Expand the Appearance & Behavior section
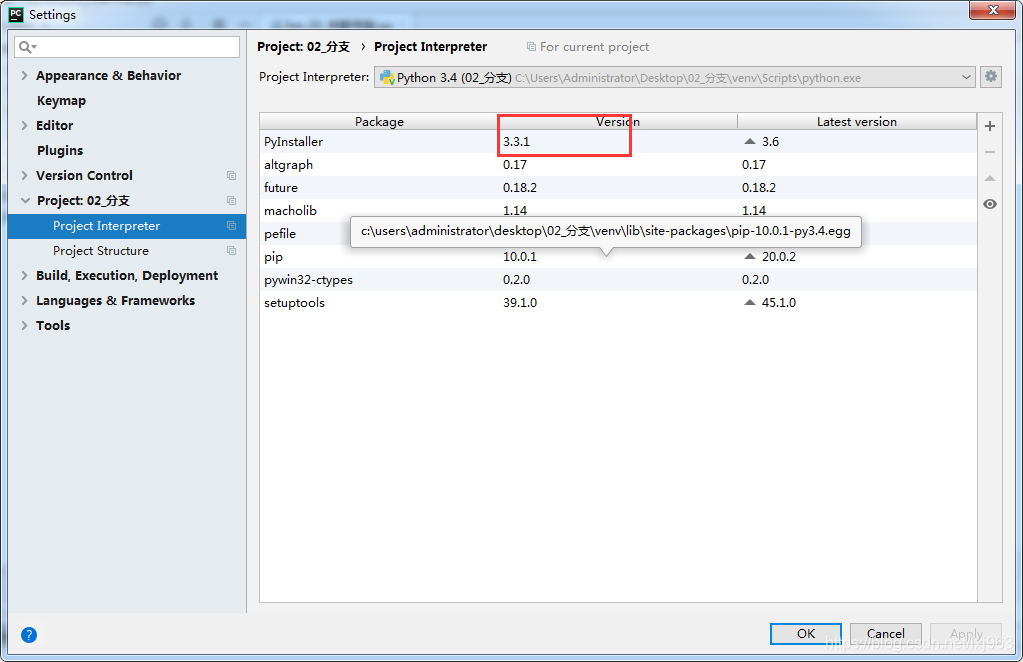The height and width of the screenshot is (662, 1023). click(24, 76)
